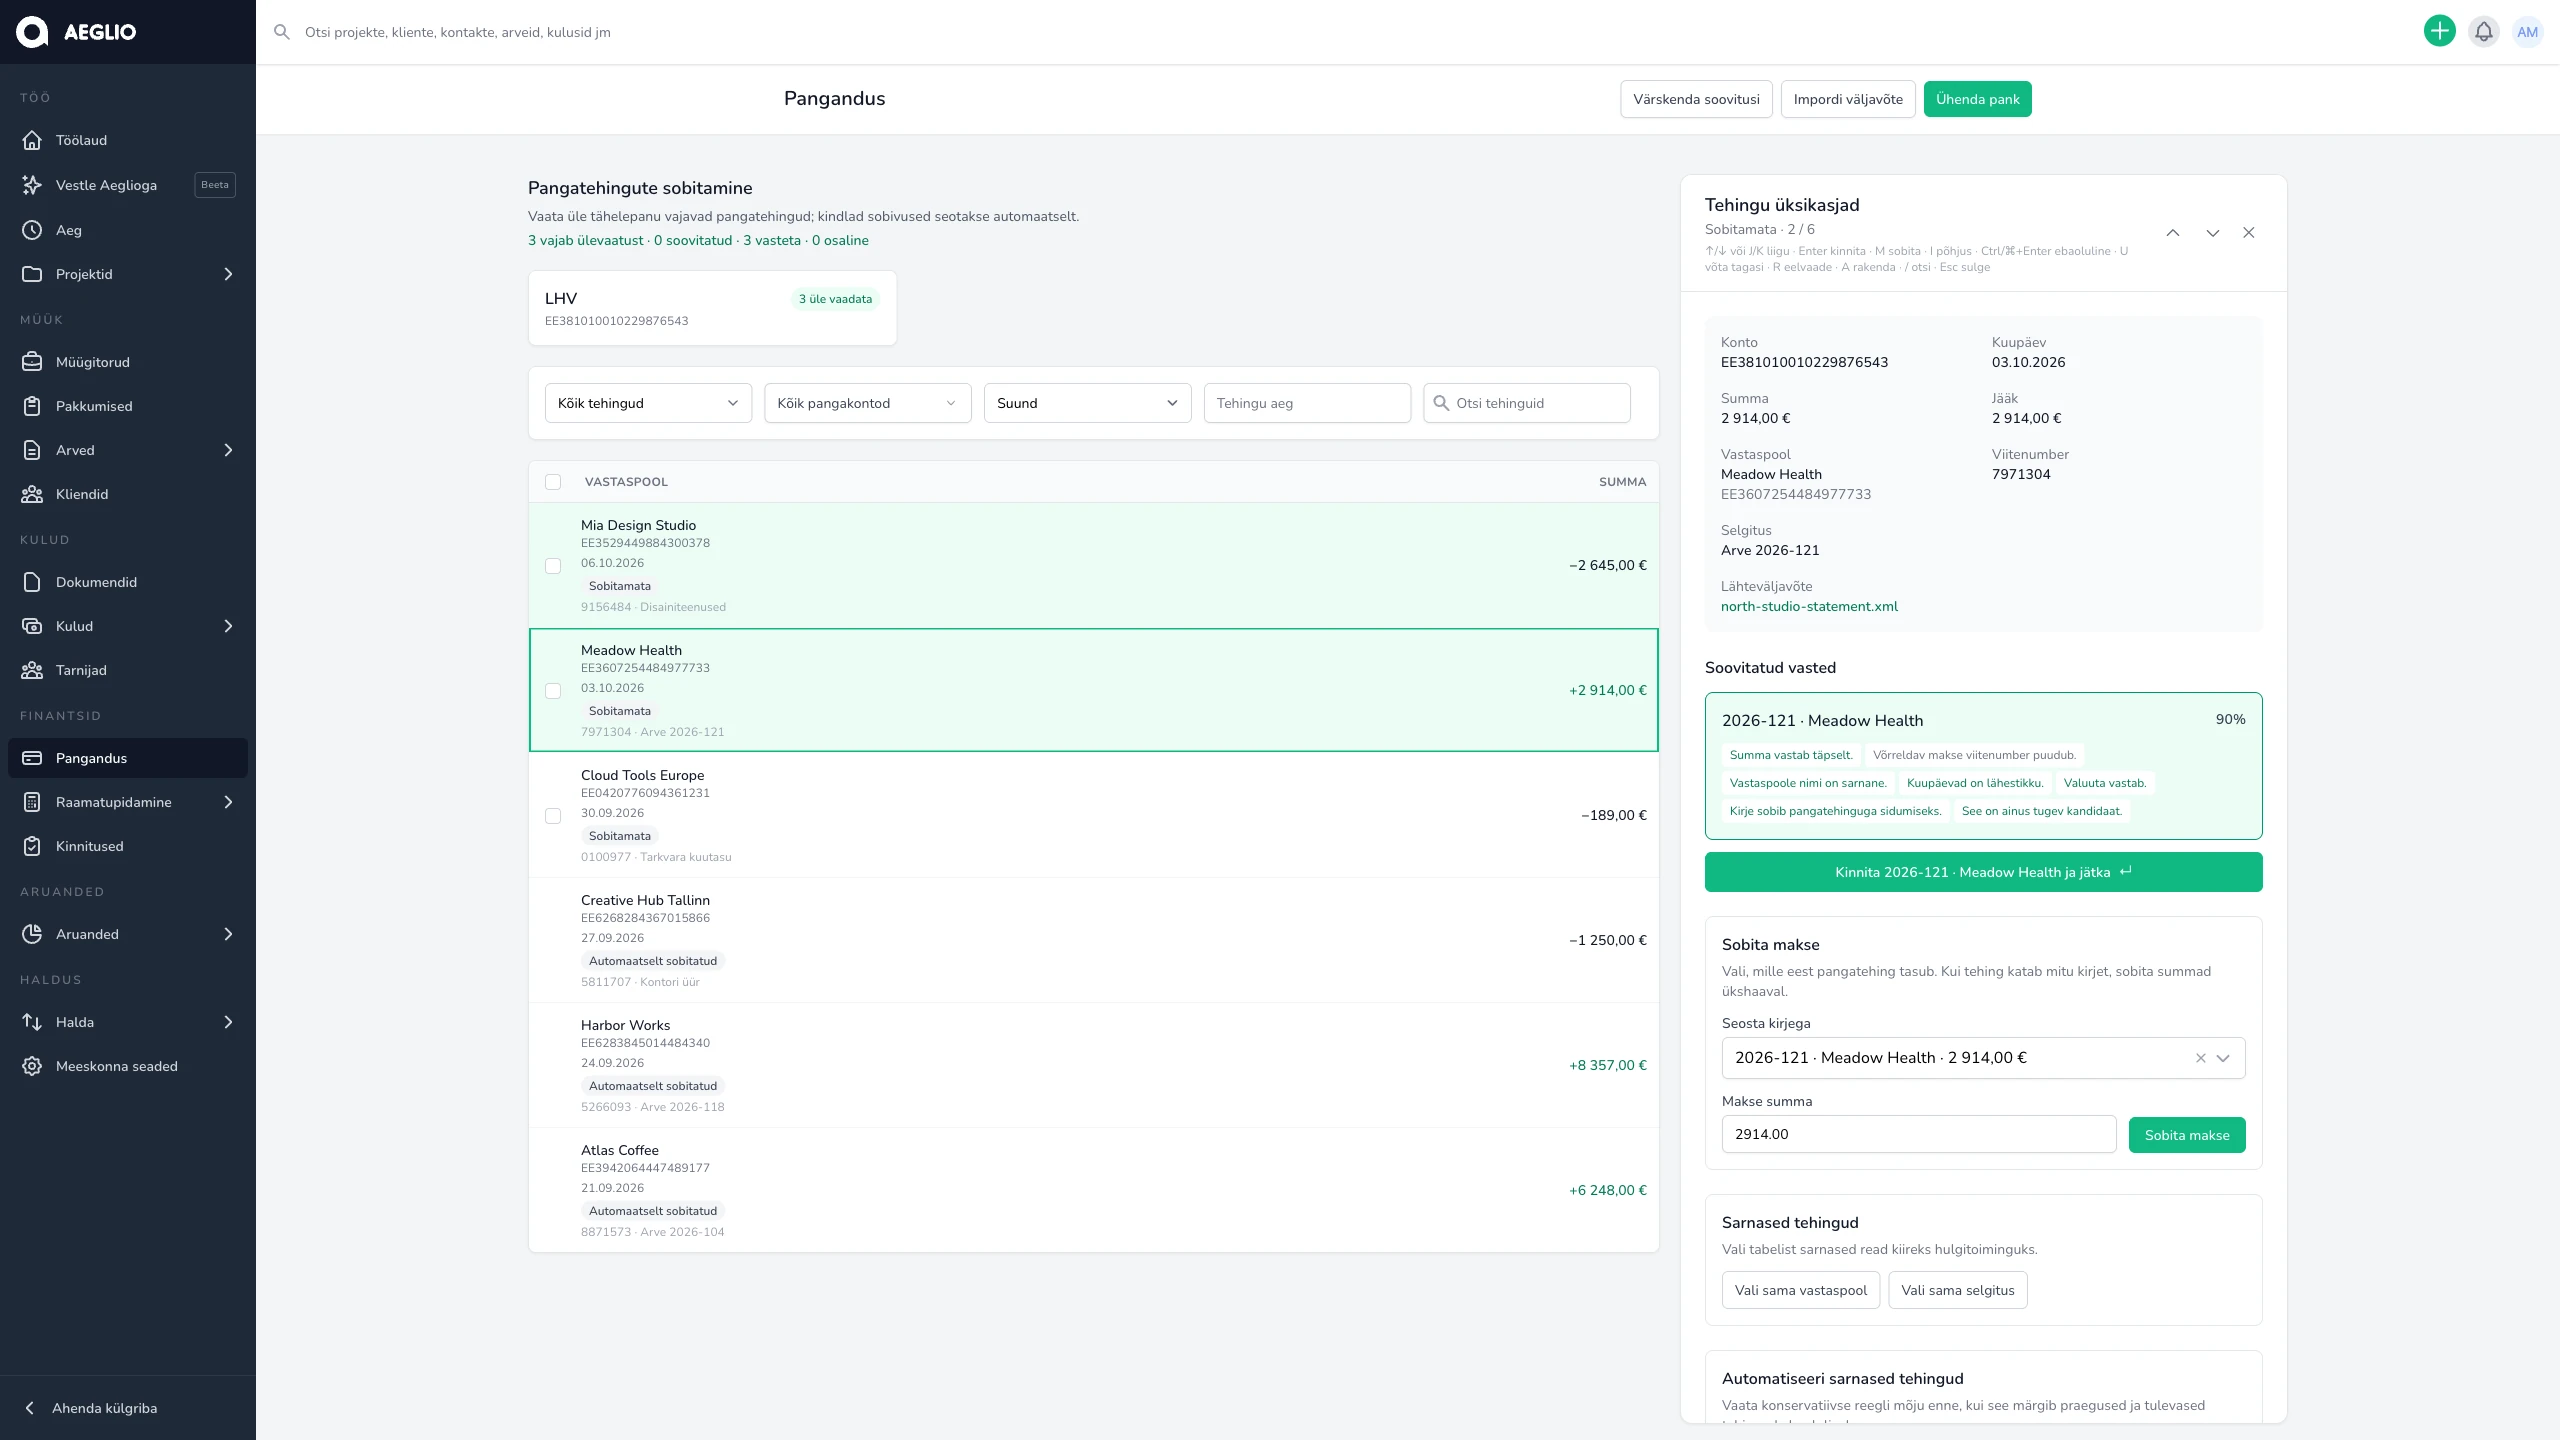Open the Kõik pangakontod dropdown
The height and width of the screenshot is (1440, 2560).
tap(868, 403)
